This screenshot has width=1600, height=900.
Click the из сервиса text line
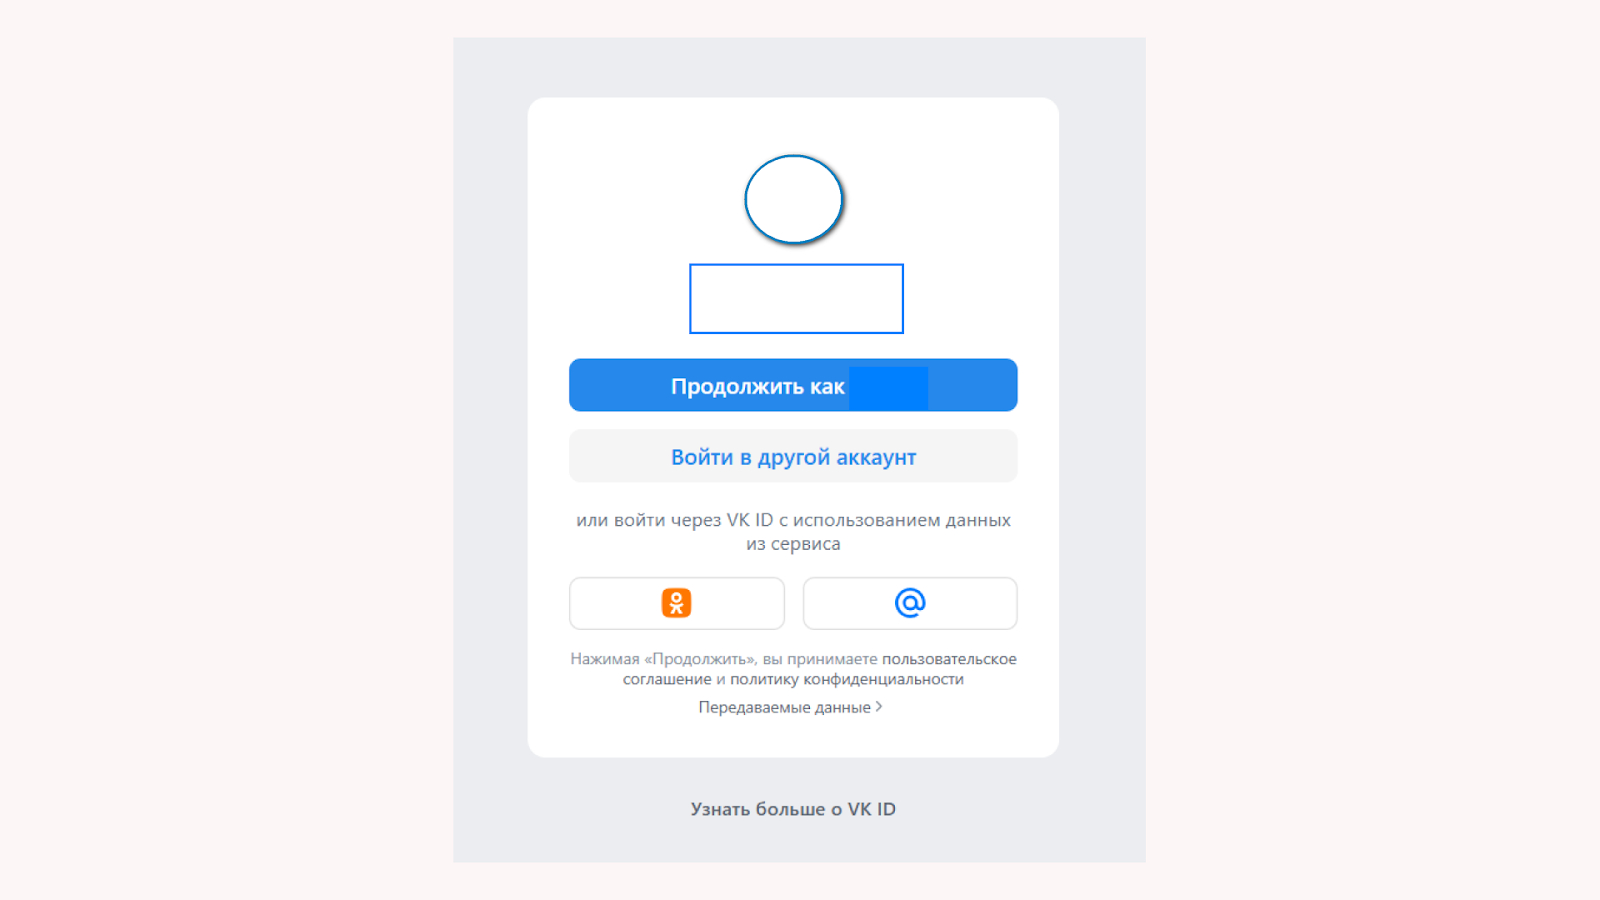(793, 544)
